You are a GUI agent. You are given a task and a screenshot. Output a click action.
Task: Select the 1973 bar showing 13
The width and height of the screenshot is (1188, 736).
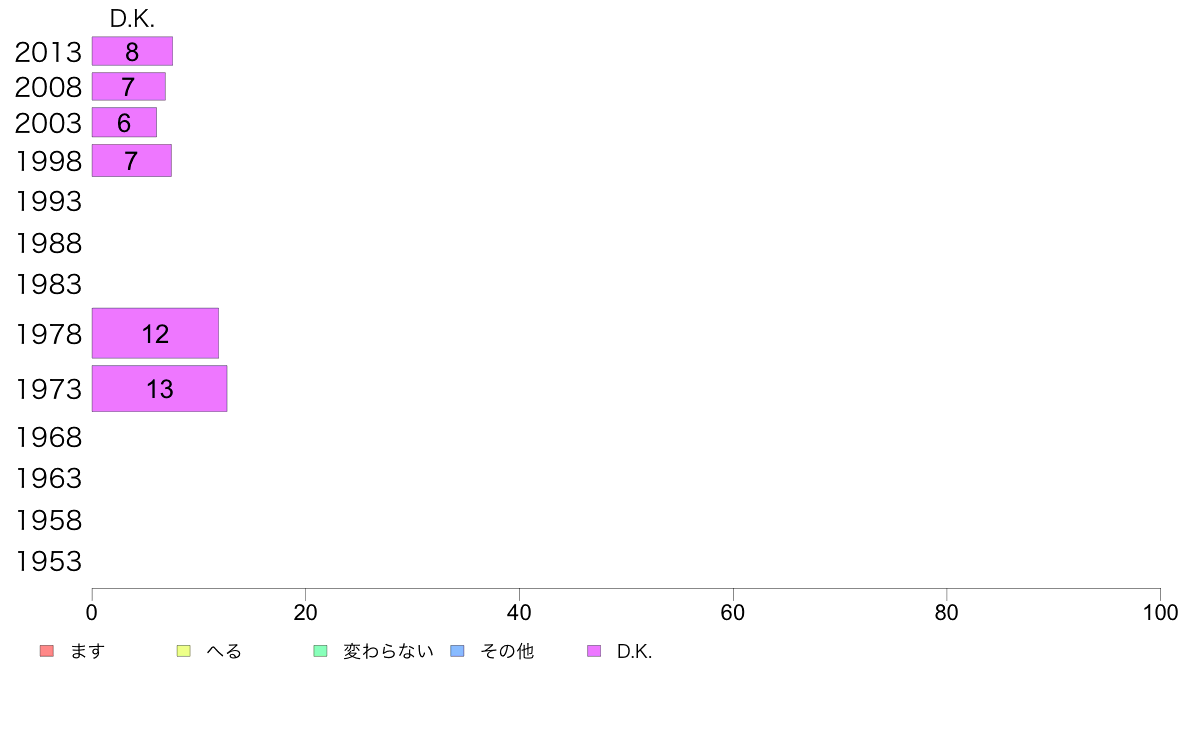point(160,389)
